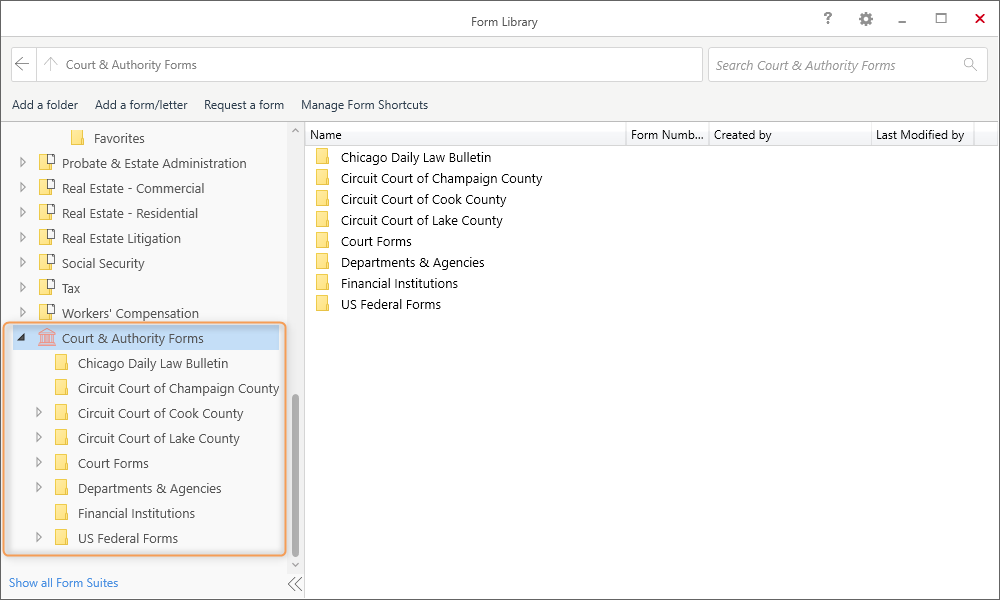
Task: Click Request a form
Action: (244, 105)
